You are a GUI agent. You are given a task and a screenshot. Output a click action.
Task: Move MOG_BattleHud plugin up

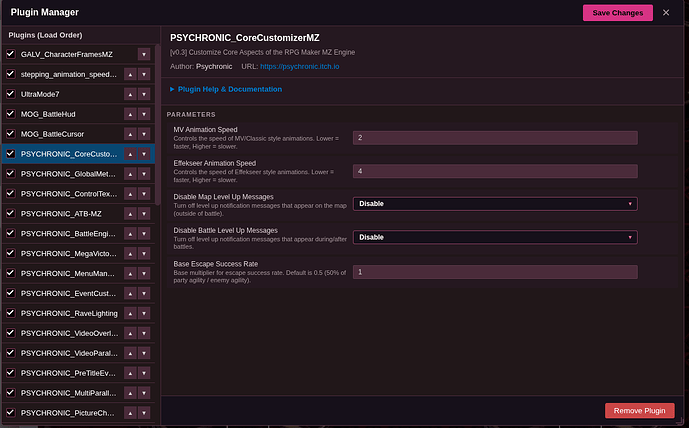tap(130, 114)
